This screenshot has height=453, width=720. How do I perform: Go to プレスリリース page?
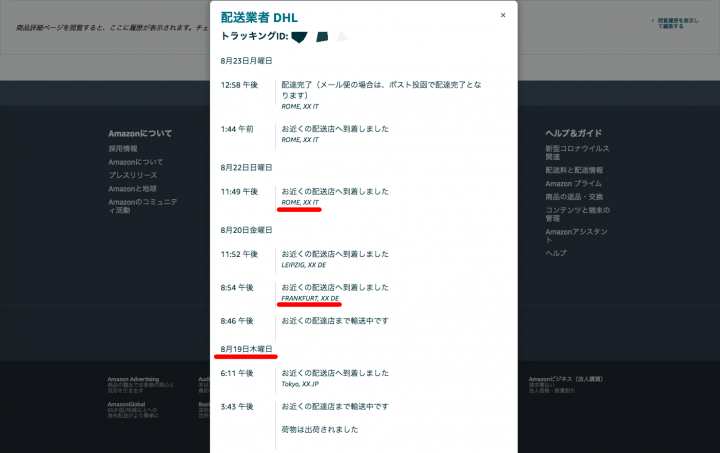pyautogui.click(x=131, y=175)
